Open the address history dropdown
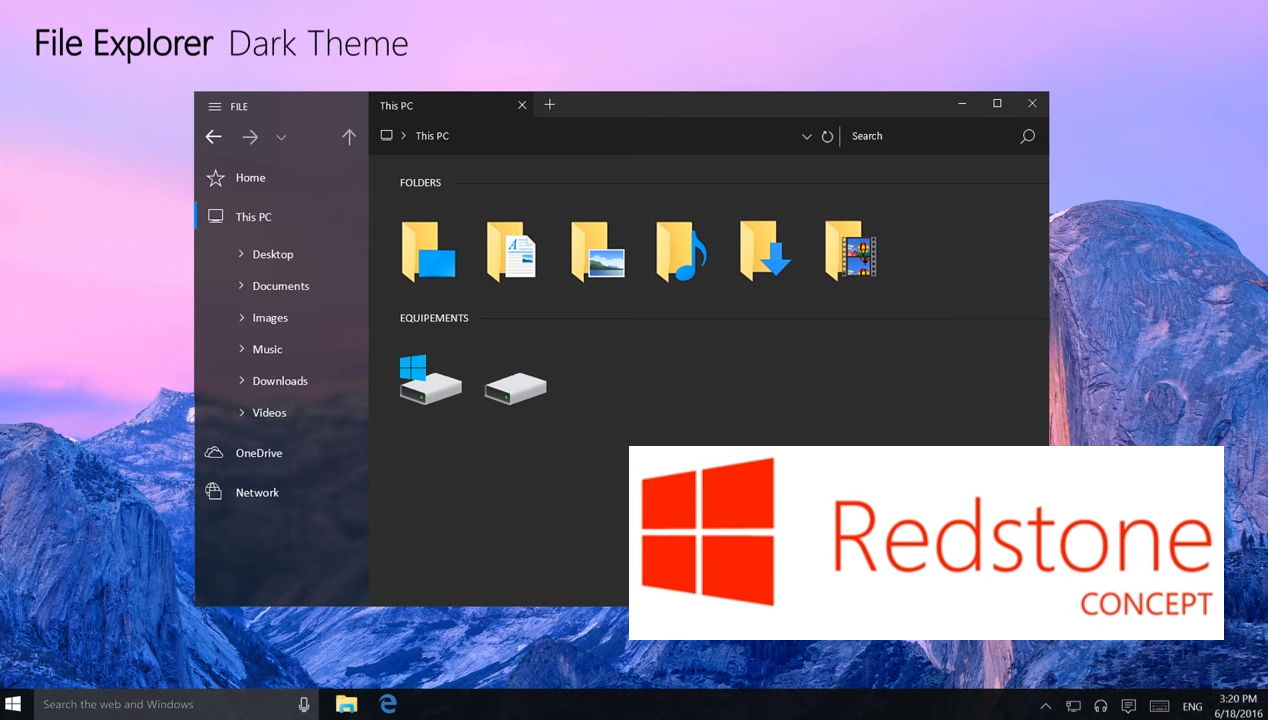The height and width of the screenshot is (720, 1268). [x=807, y=137]
